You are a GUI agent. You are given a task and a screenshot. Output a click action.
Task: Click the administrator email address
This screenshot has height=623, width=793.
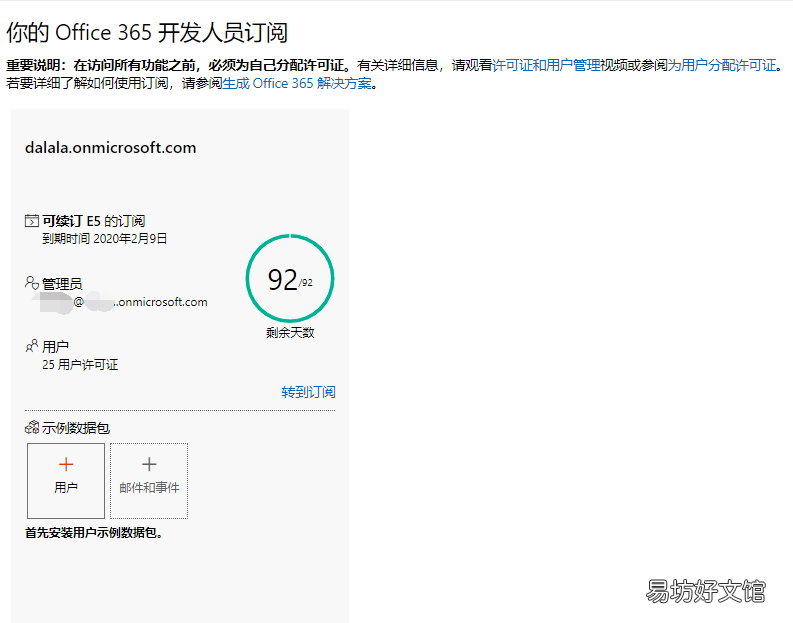(x=120, y=302)
